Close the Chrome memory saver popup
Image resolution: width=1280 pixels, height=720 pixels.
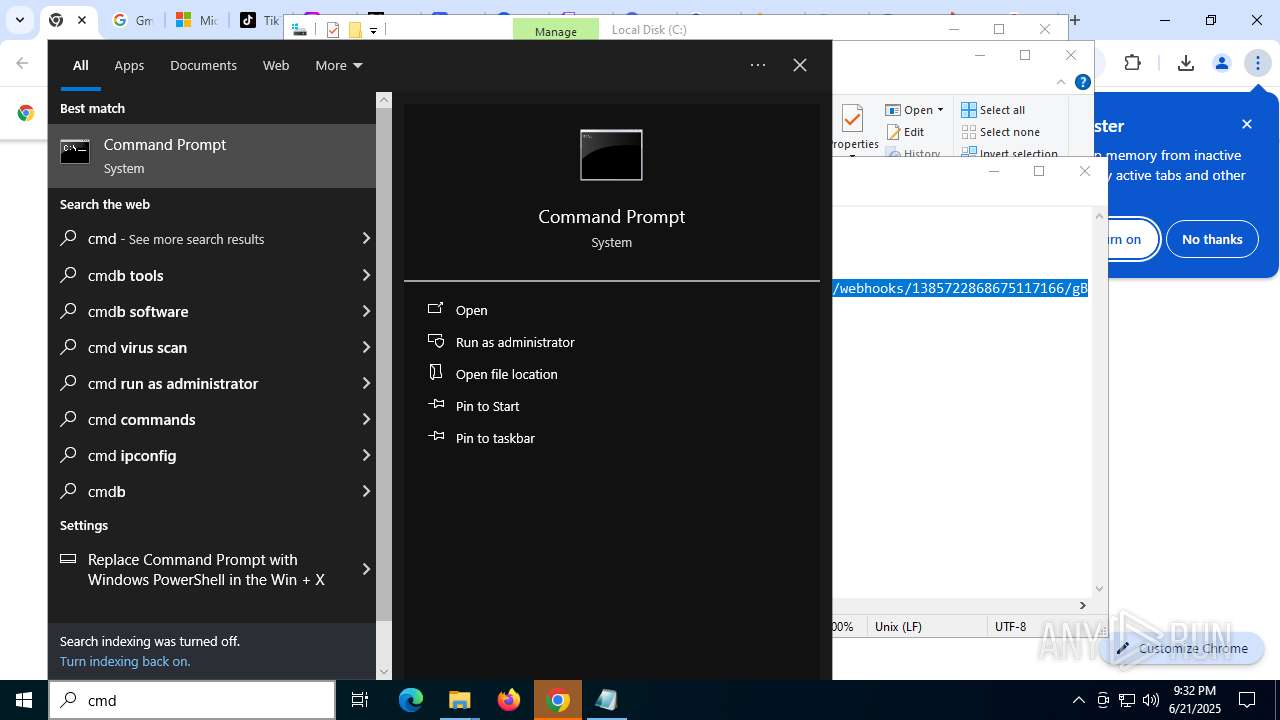click(1247, 124)
